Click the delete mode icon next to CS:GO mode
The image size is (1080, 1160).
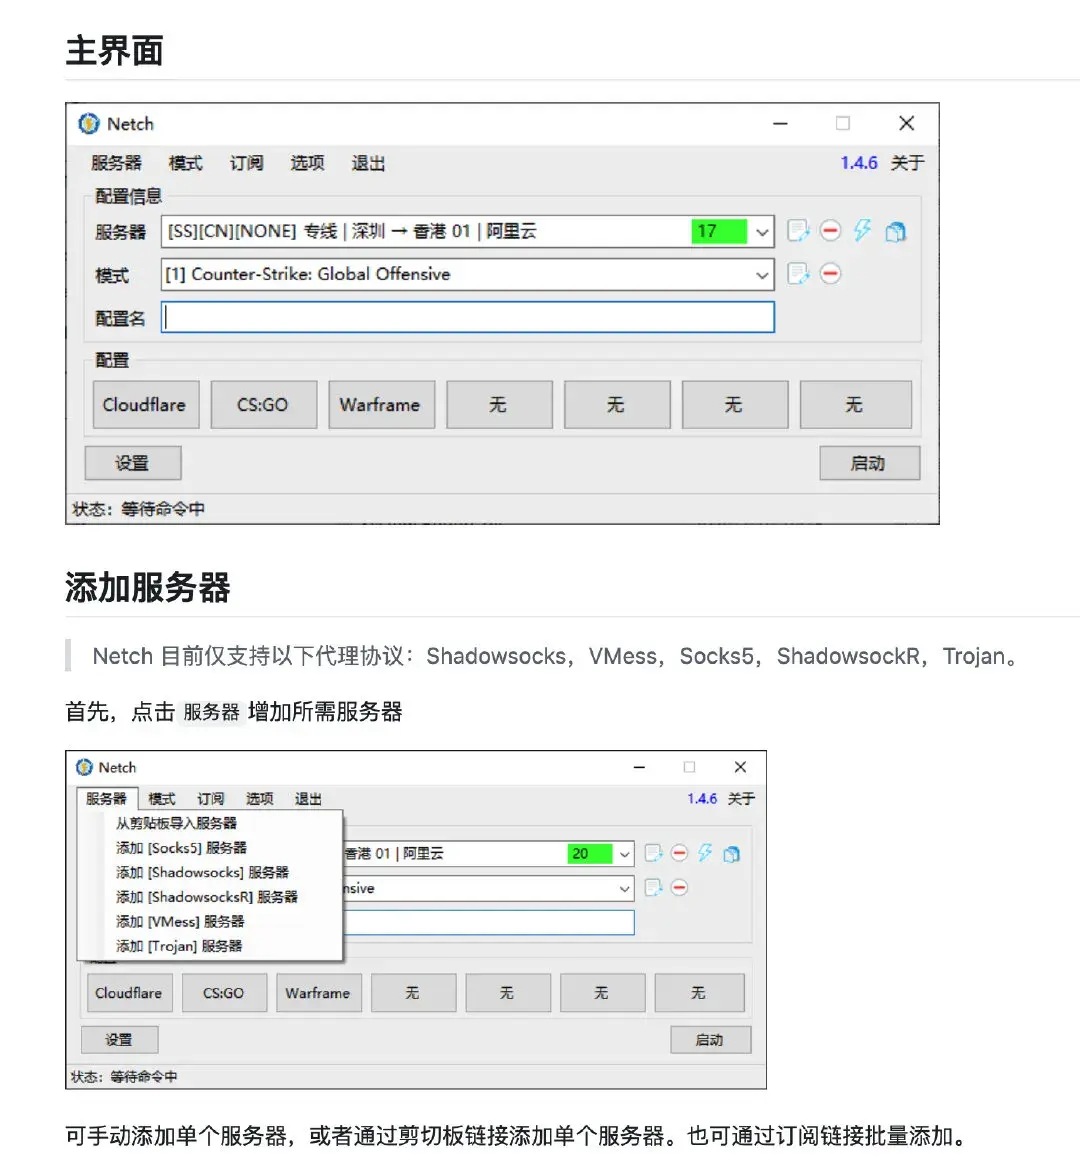830,274
